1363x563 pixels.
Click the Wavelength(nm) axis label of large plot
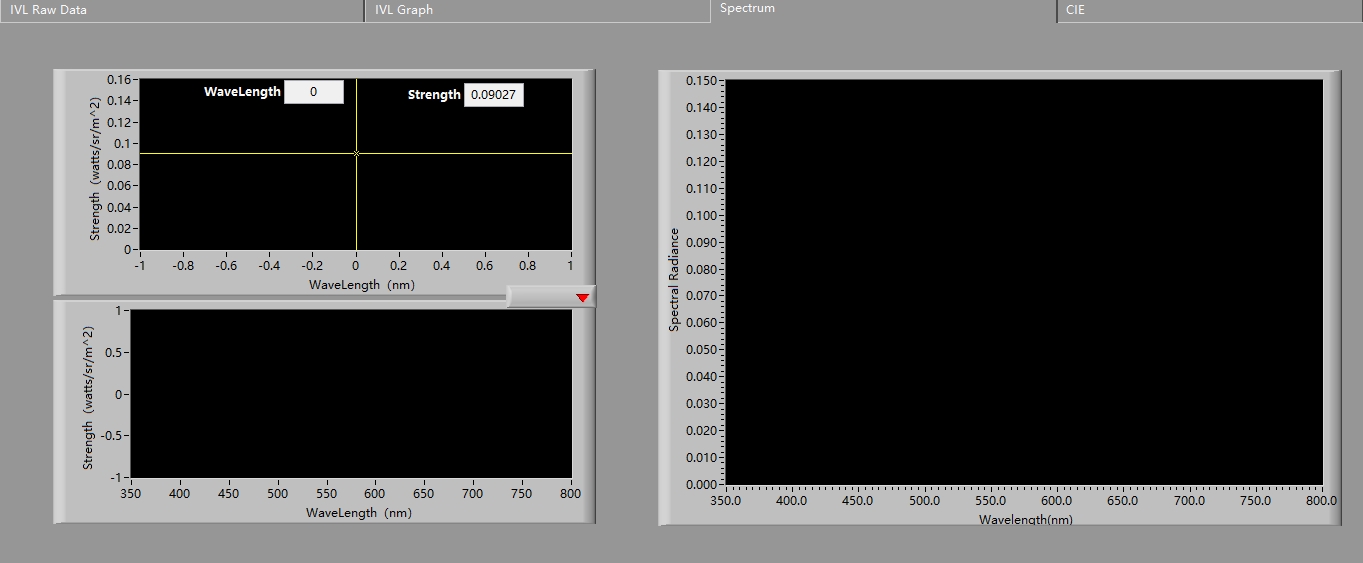(1025, 520)
